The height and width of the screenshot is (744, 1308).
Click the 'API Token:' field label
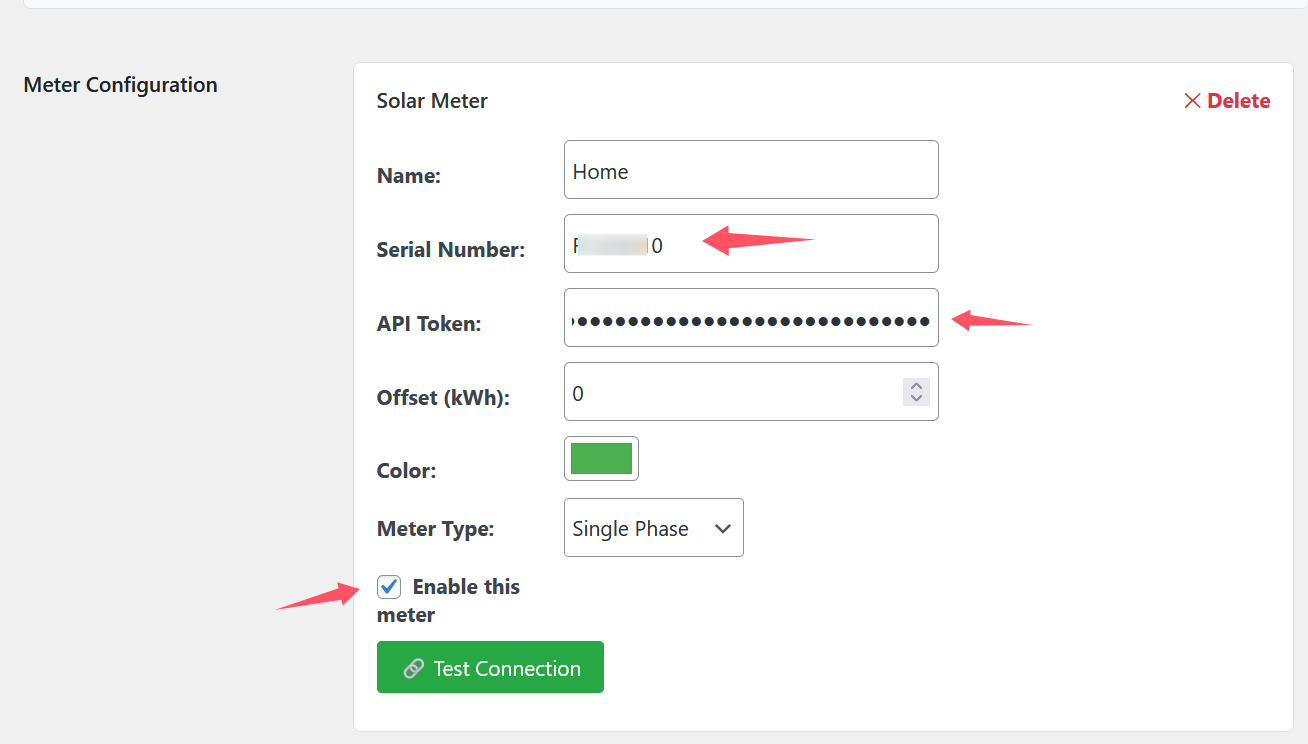(x=429, y=324)
